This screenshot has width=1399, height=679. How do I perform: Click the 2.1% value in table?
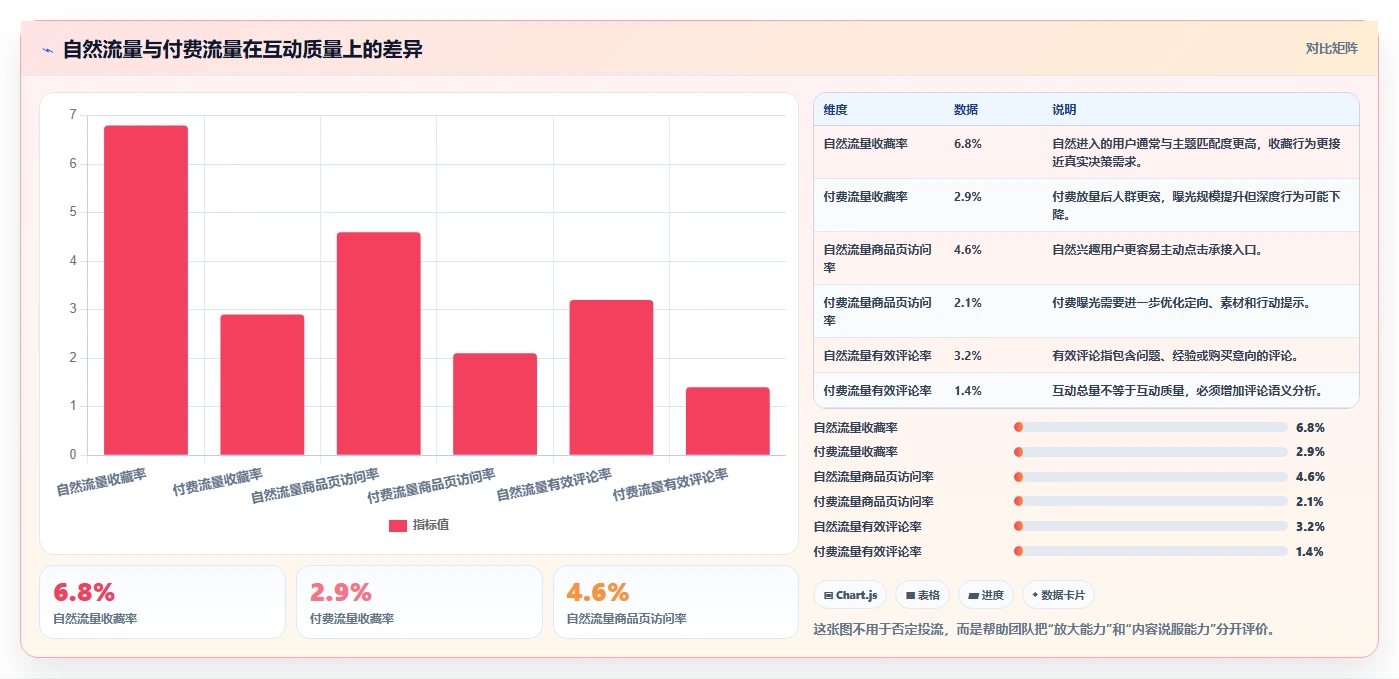(968, 302)
